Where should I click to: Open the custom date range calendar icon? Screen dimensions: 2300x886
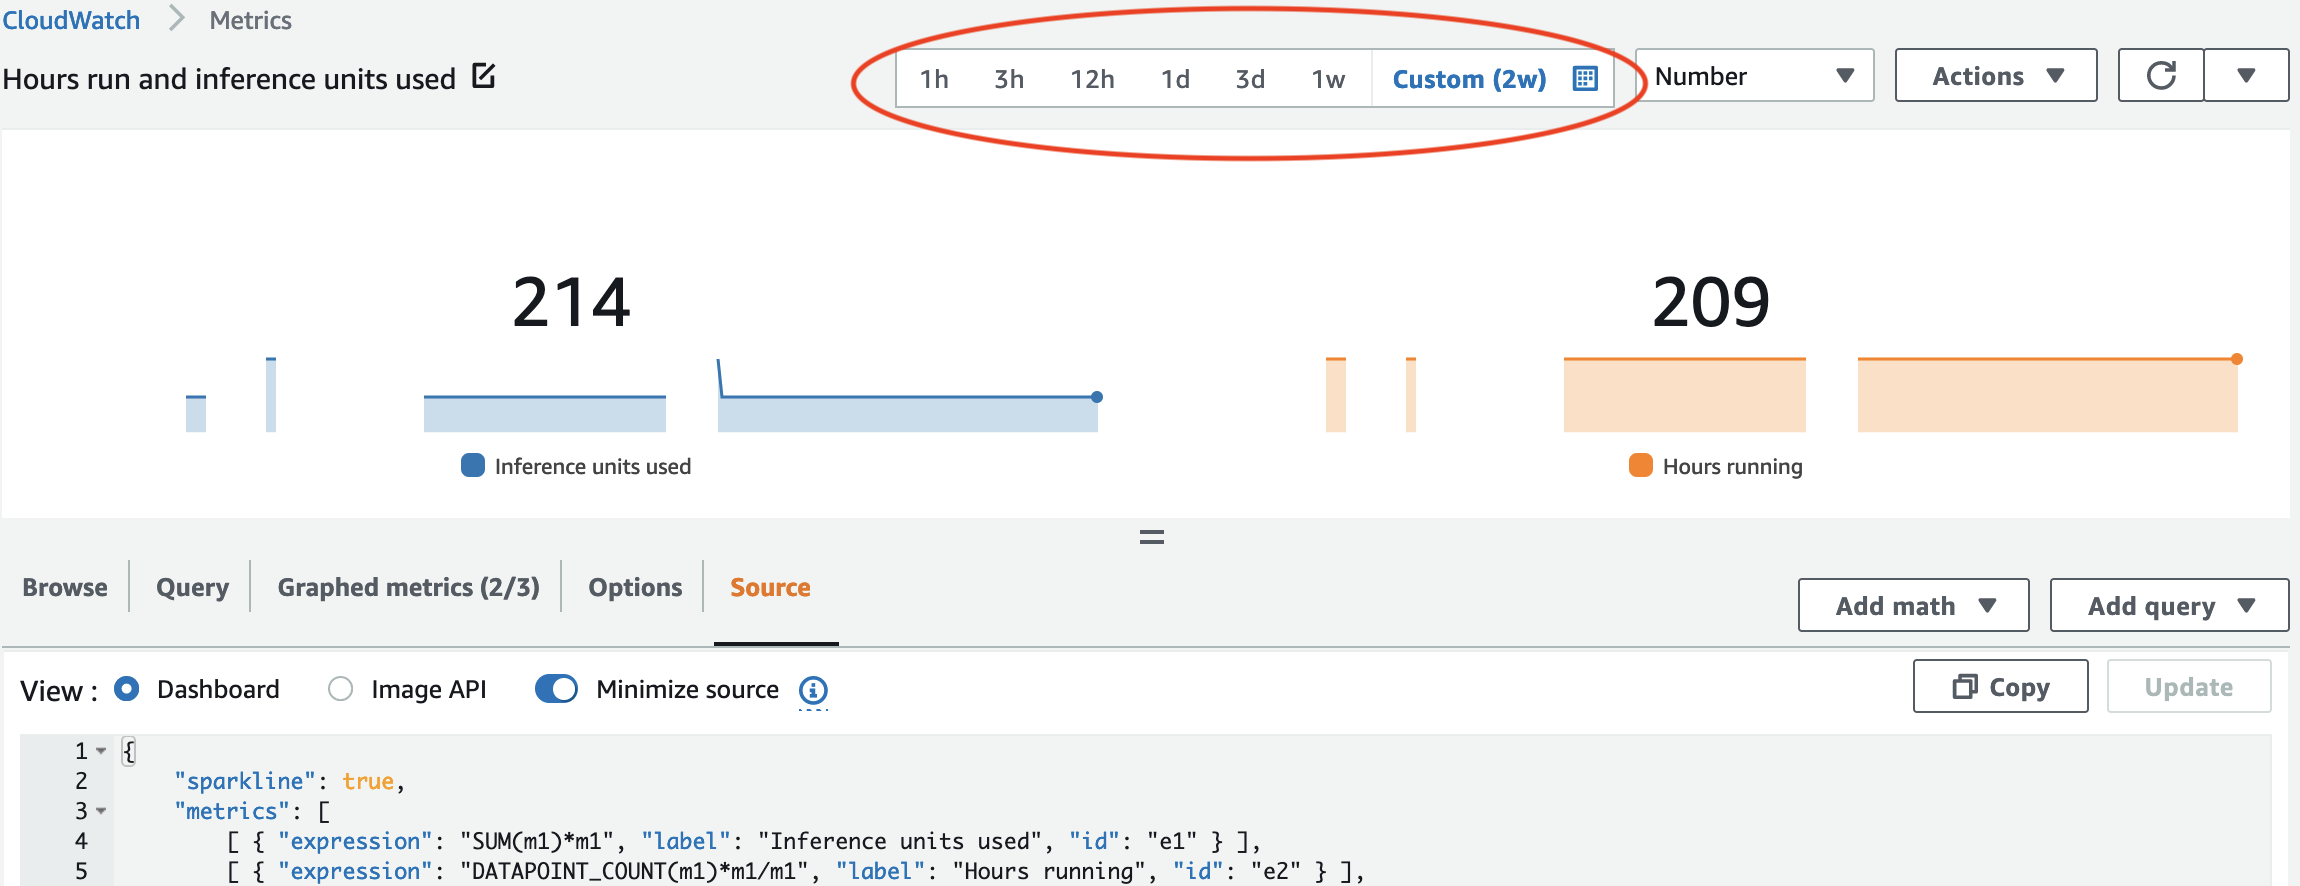point(1585,79)
